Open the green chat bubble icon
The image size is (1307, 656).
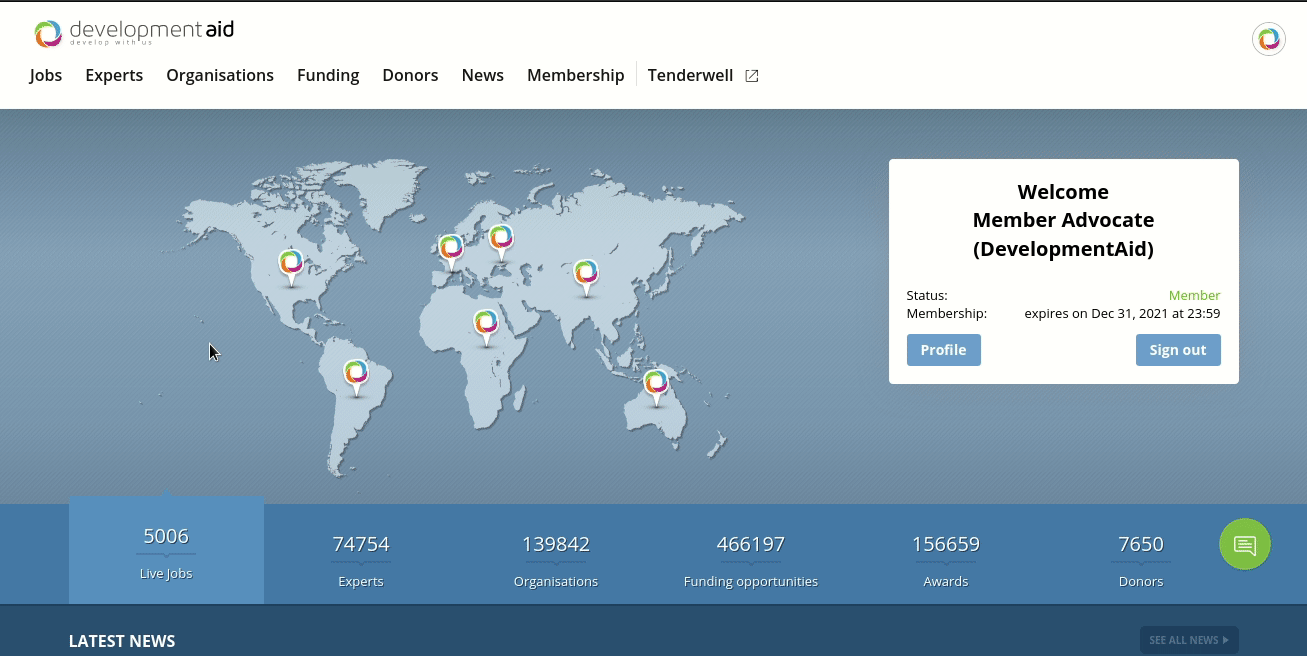(1245, 545)
